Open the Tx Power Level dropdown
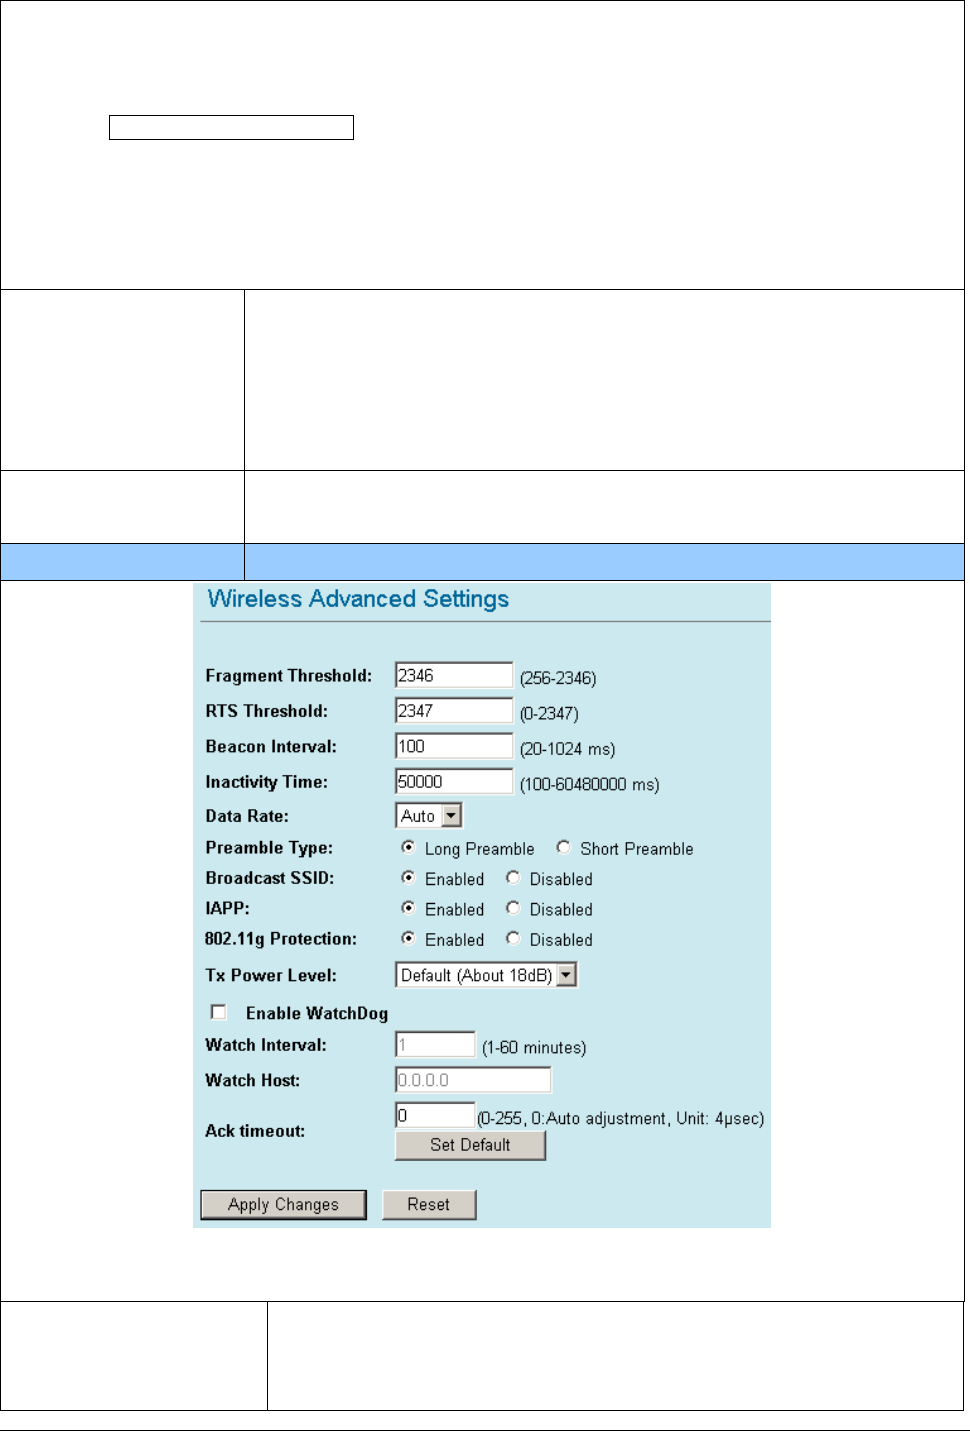Image resolution: width=970 pixels, height=1431 pixels. 487,975
